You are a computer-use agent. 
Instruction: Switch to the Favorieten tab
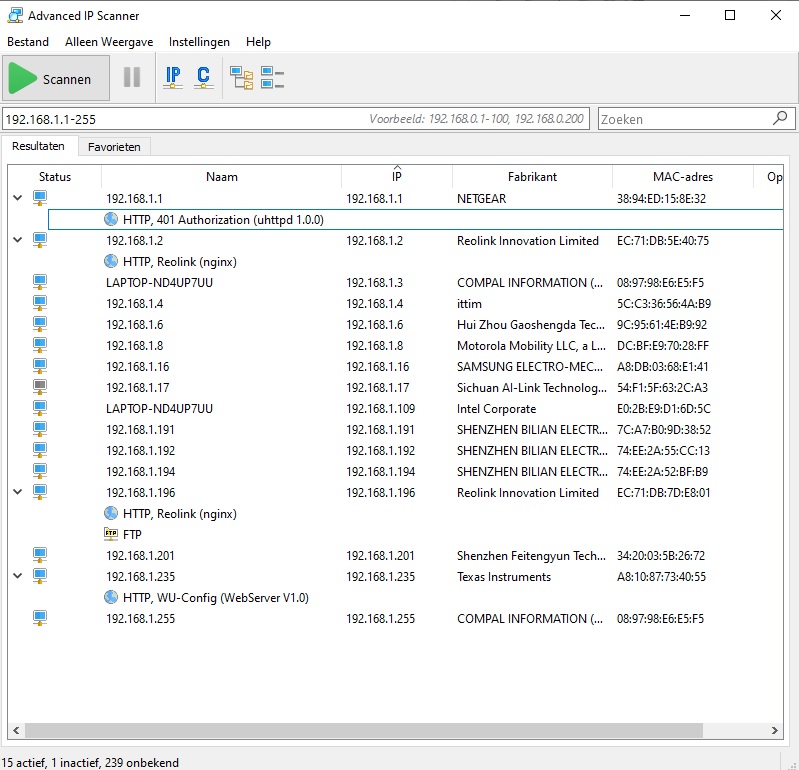click(114, 147)
